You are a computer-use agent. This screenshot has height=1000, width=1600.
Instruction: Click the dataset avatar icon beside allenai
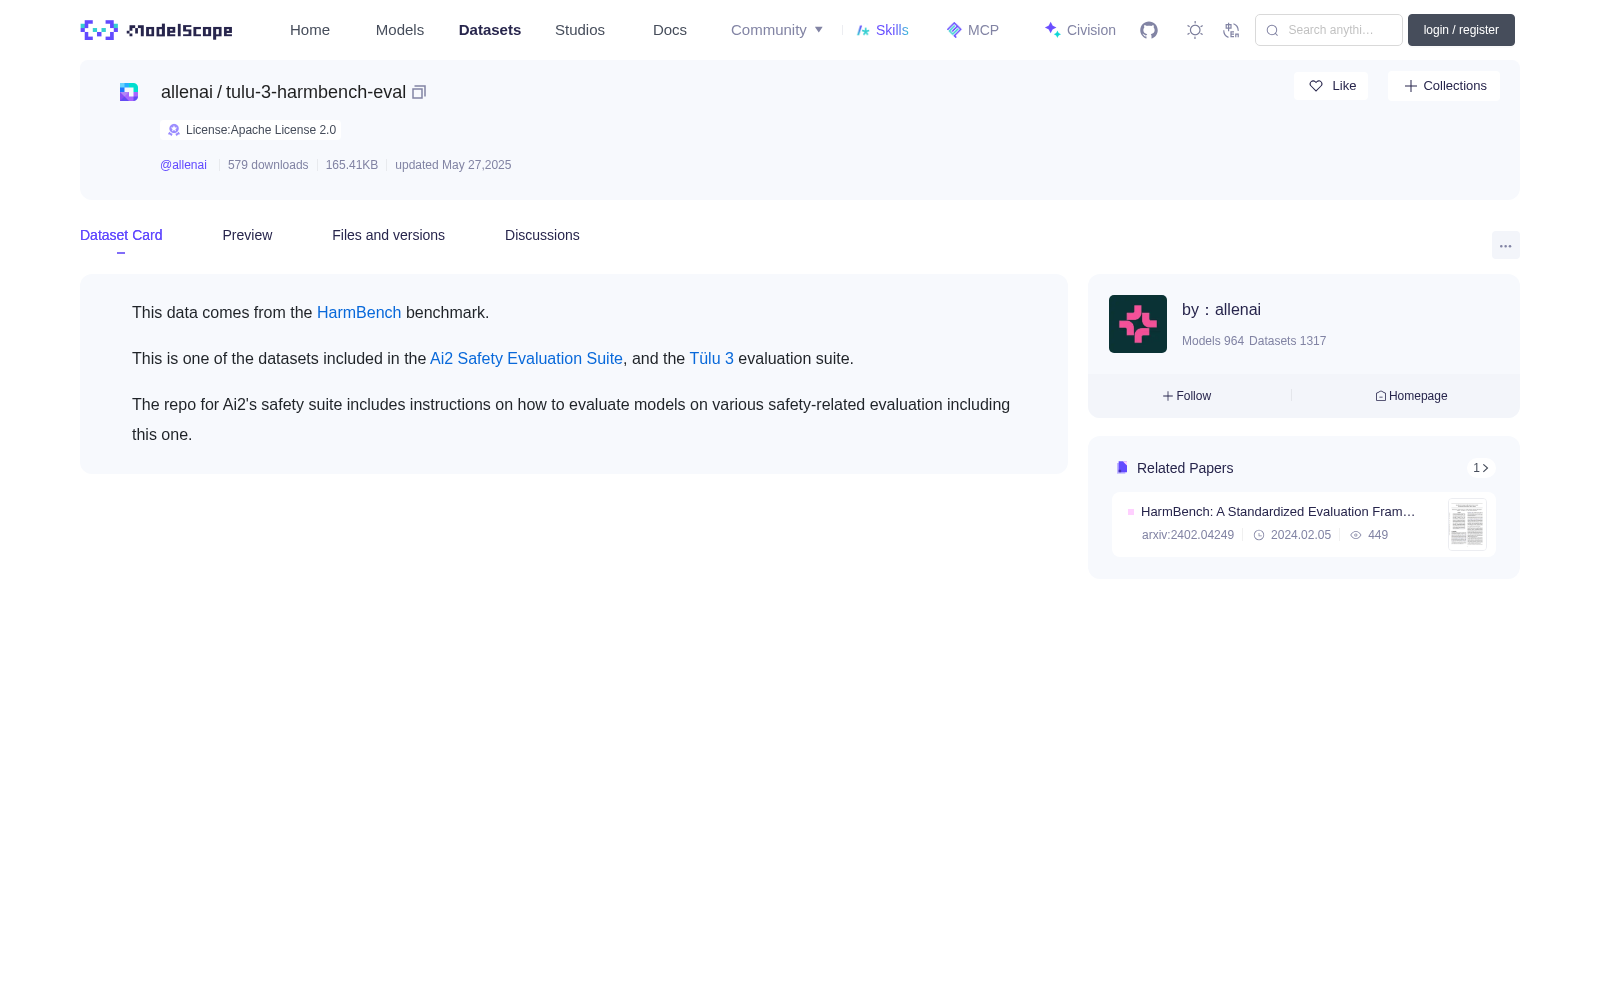(x=129, y=92)
